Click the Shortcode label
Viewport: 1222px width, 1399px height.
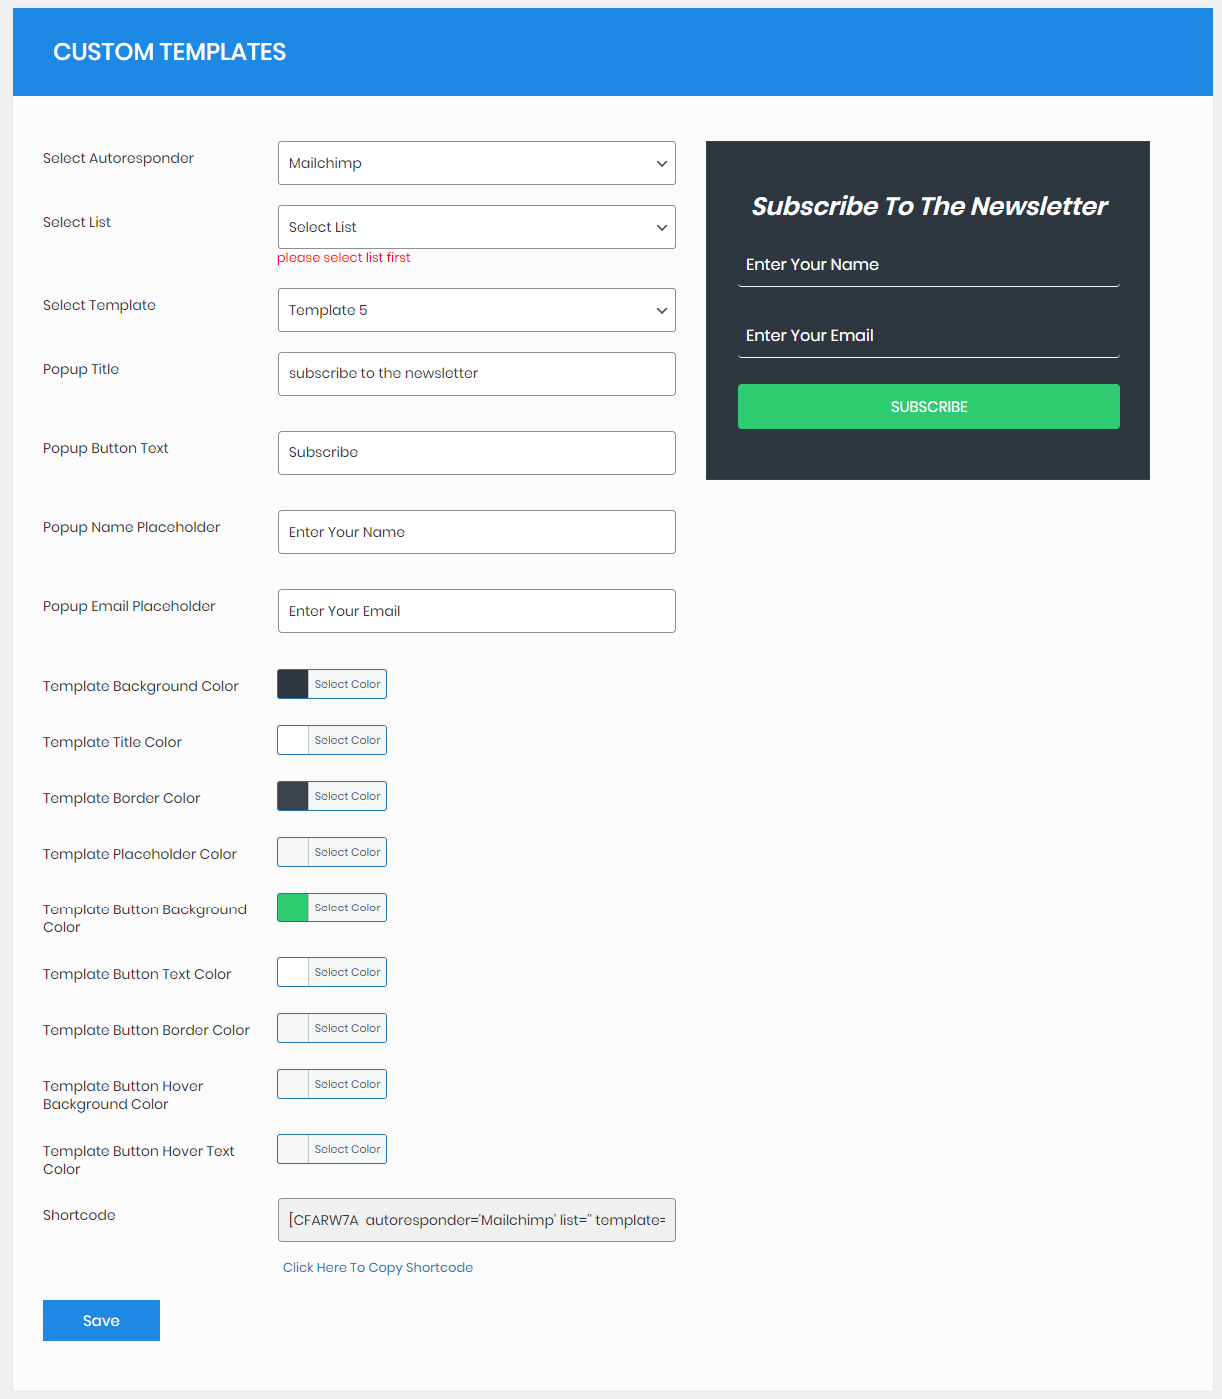(79, 1215)
